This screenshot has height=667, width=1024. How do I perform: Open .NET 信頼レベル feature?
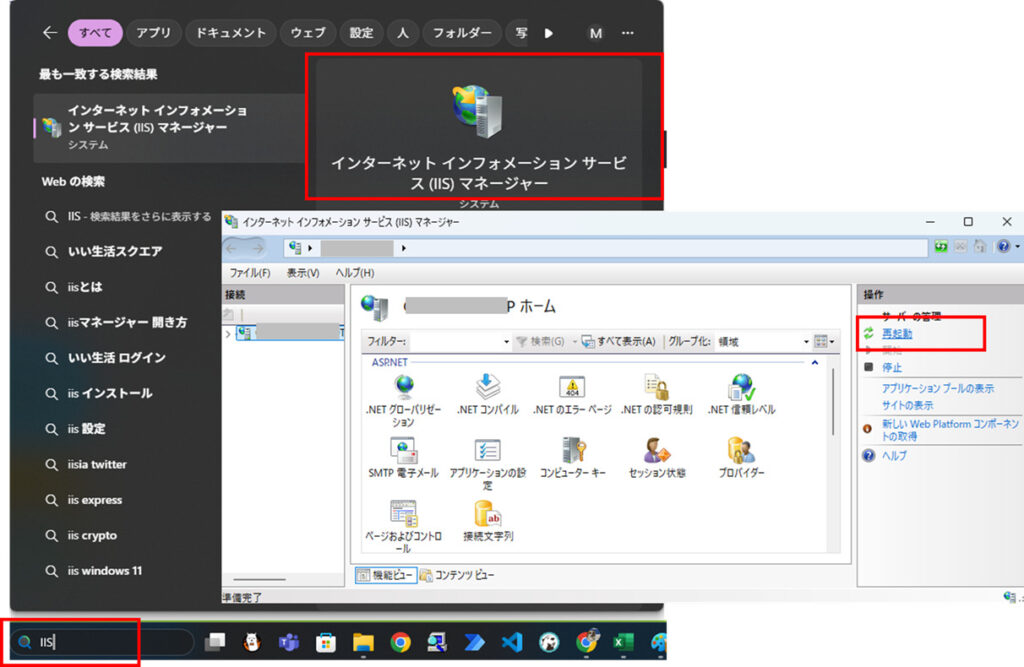[x=741, y=395]
